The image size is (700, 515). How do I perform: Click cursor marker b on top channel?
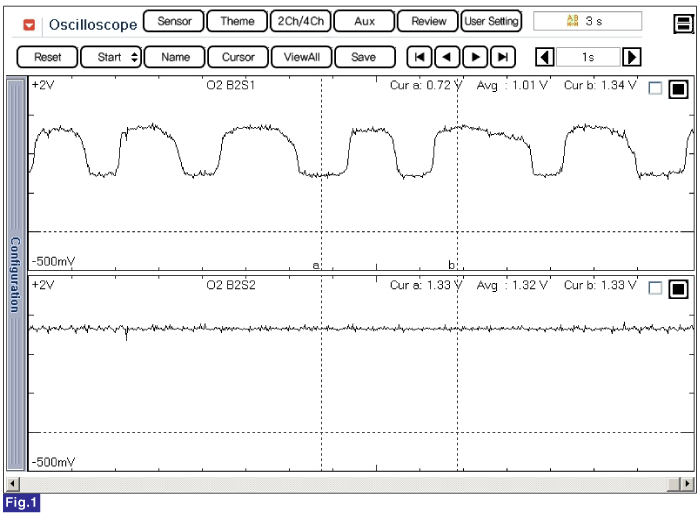tap(451, 265)
